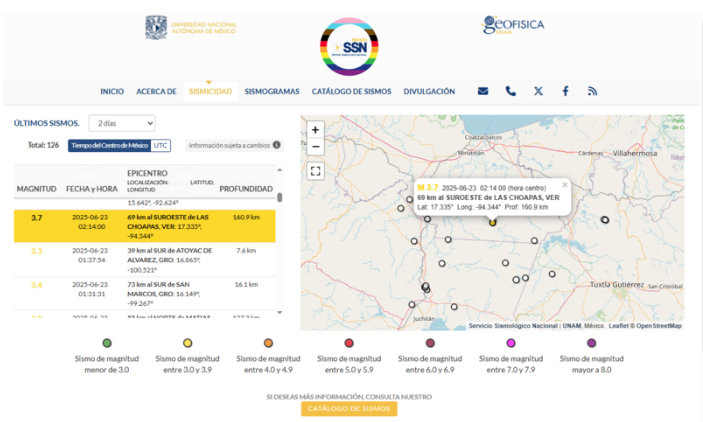Click the email envelope icon
This screenshot has width=703, height=422.
pos(483,91)
